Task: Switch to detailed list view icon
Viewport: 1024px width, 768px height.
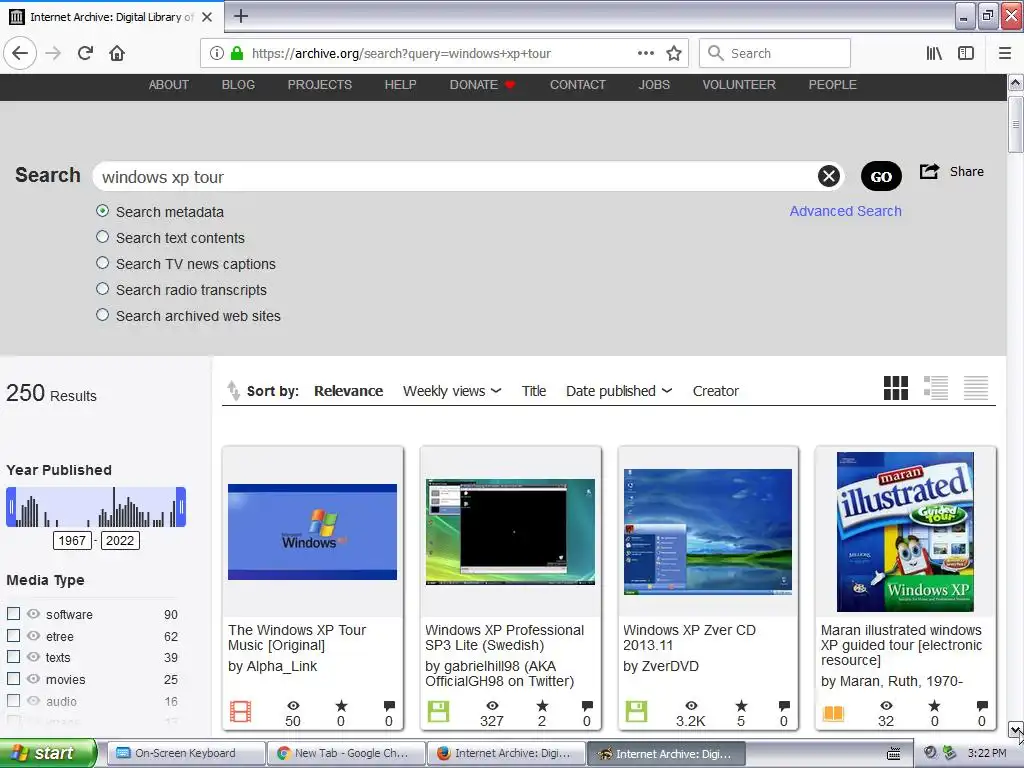Action: (x=936, y=388)
